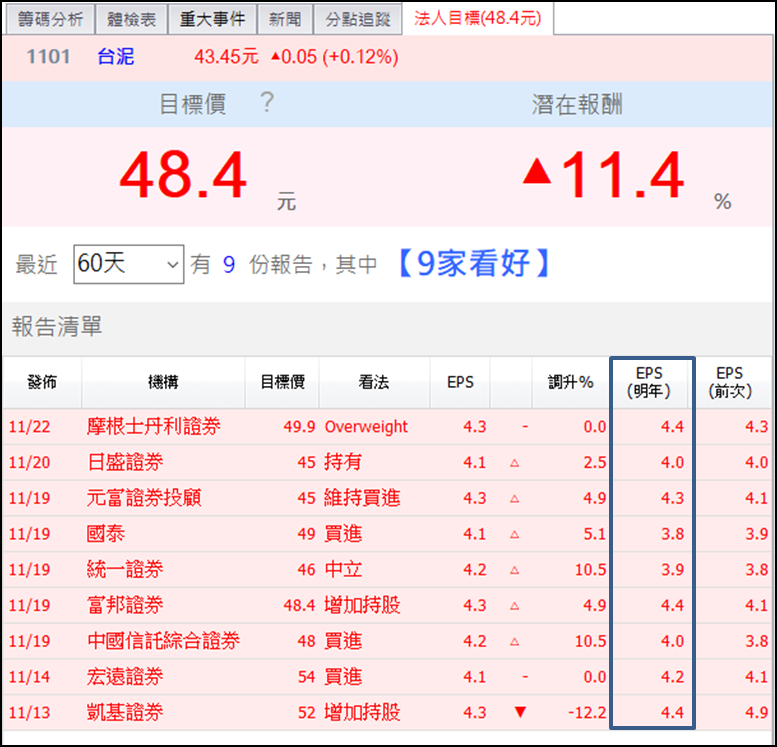Viewport: 777px width, 747px height.
Task: Sort by the 看法 column header
Action: tap(374, 382)
